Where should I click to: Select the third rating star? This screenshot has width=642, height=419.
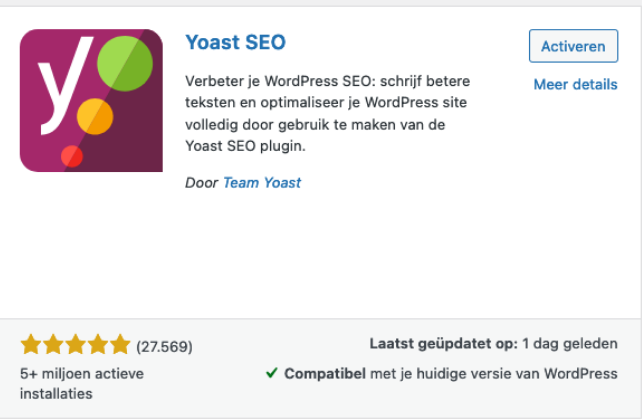pyautogui.click(x=76, y=344)
